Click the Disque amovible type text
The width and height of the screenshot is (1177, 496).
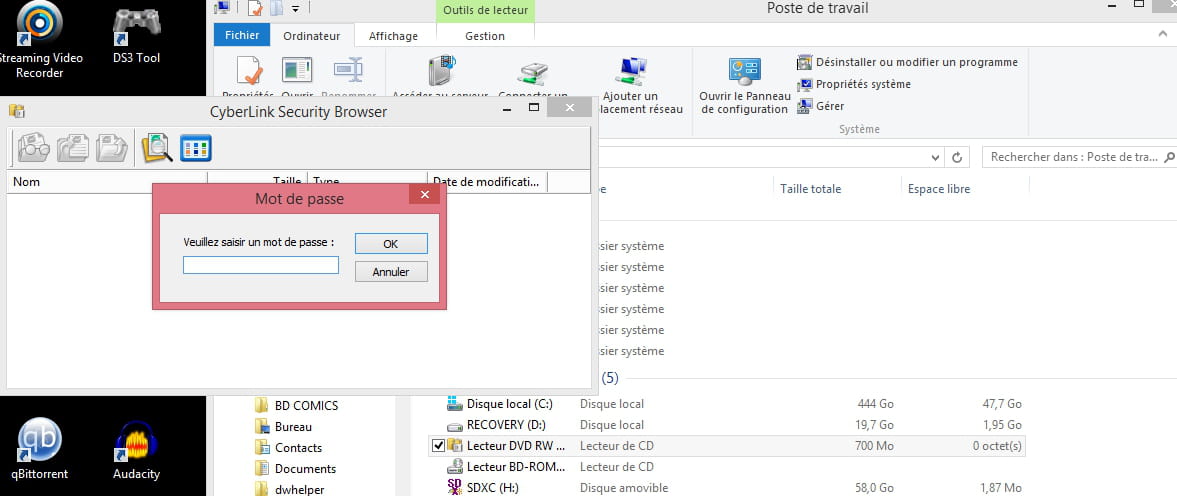click(624, 488)
